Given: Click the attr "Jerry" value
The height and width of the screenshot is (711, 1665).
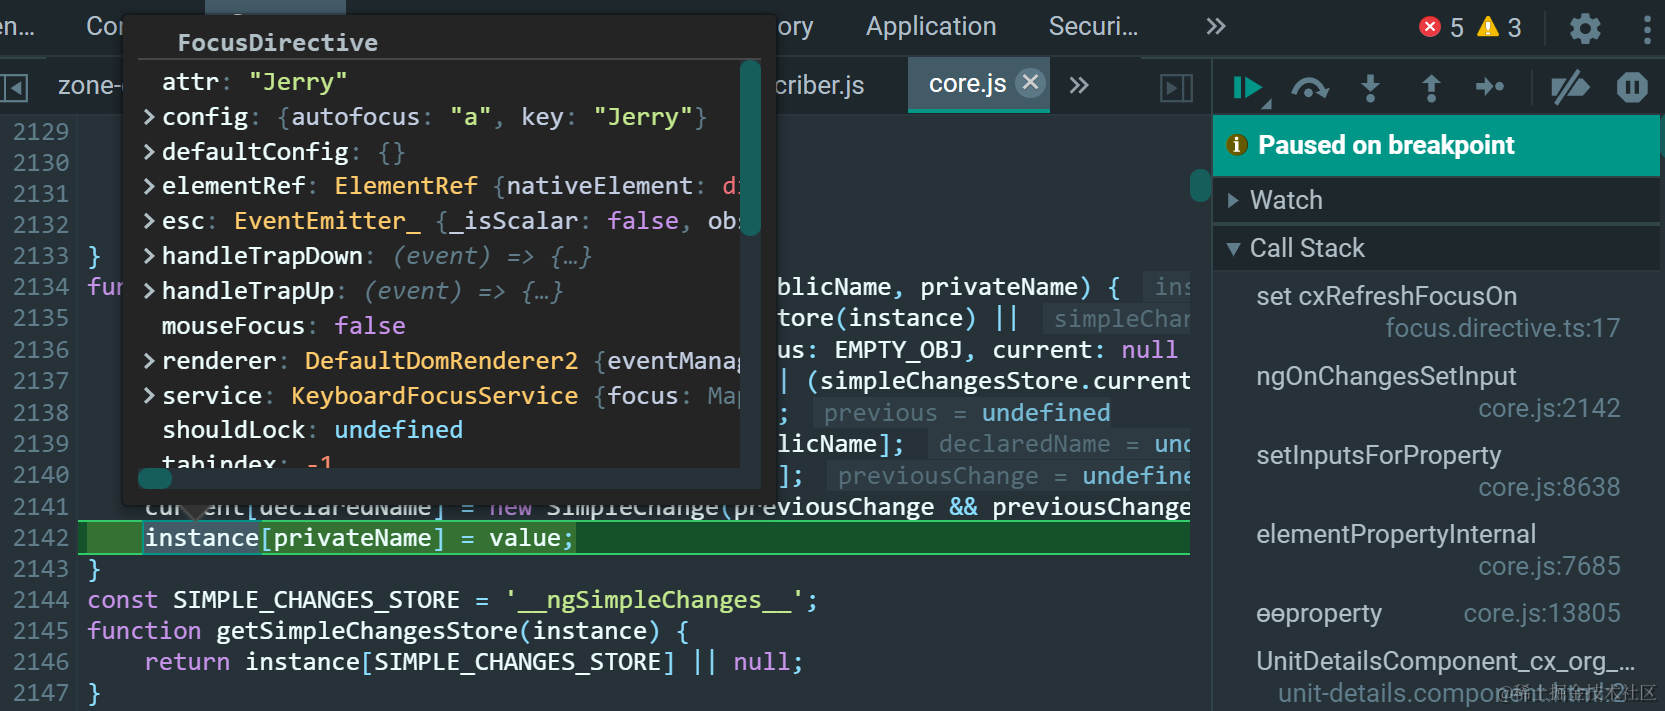Looking at the screenshot, I should [x=298, y=82].
